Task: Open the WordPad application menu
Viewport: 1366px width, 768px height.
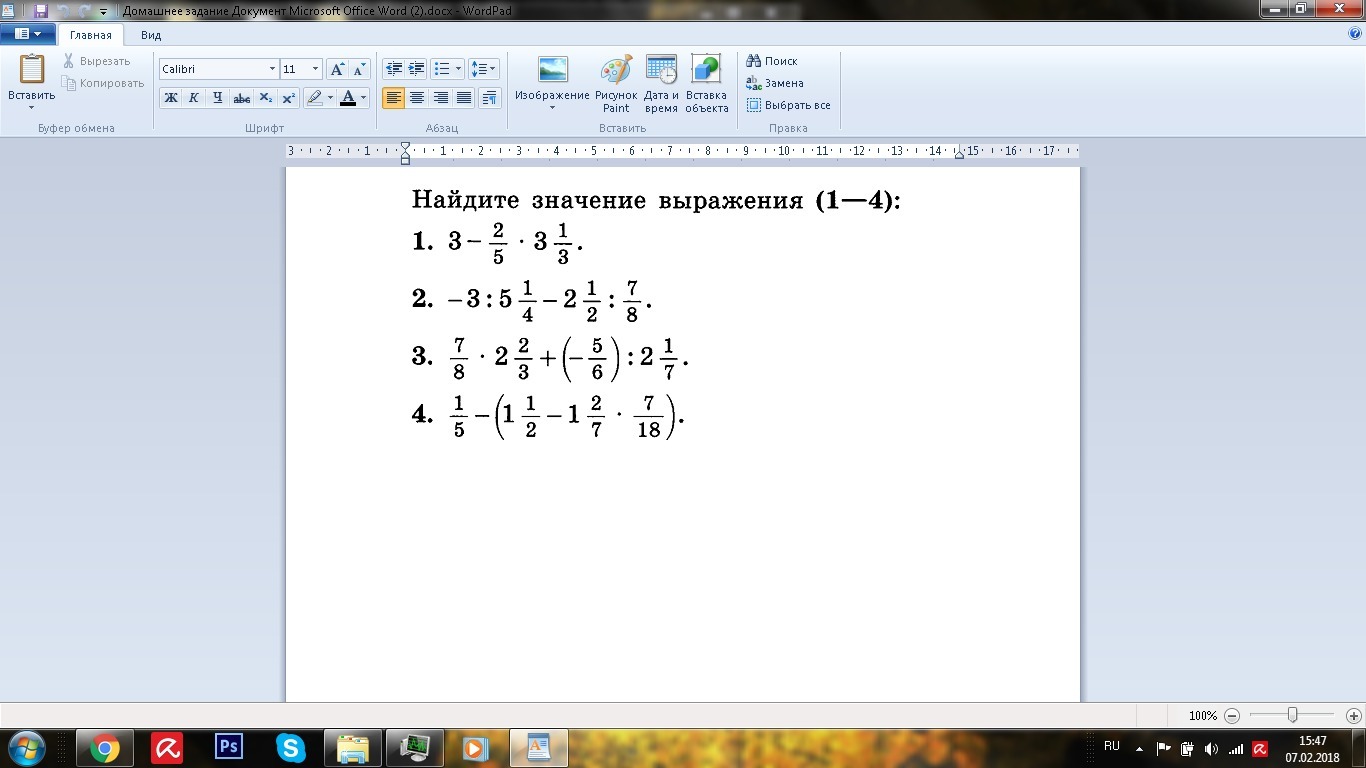Action: point(30,33)
